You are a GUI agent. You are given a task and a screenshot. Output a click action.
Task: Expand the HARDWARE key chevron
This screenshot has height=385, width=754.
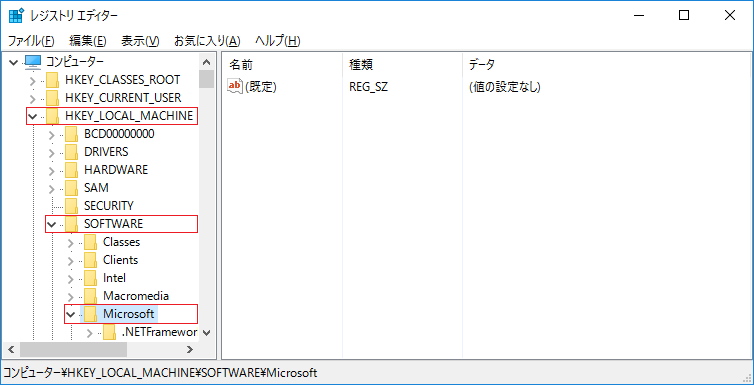tap(52, 170)
